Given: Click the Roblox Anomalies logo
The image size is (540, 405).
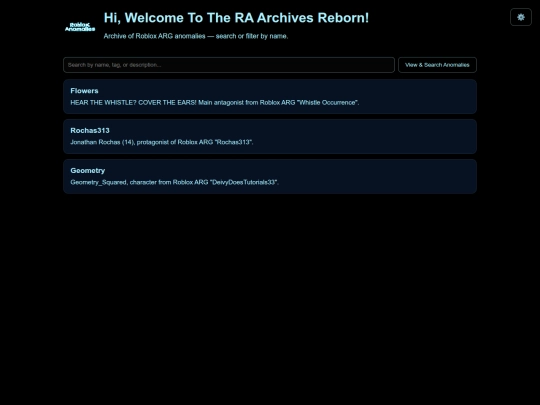Looking at the screenshot, I should click(x=80, y=27).
